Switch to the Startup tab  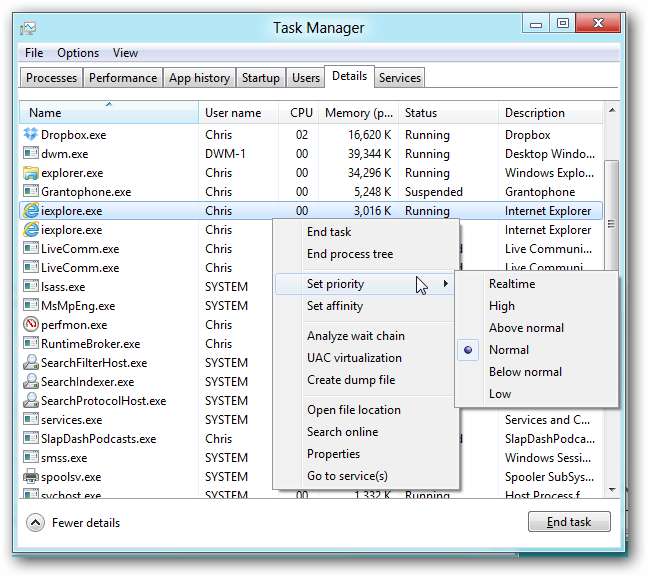[261, 78]
